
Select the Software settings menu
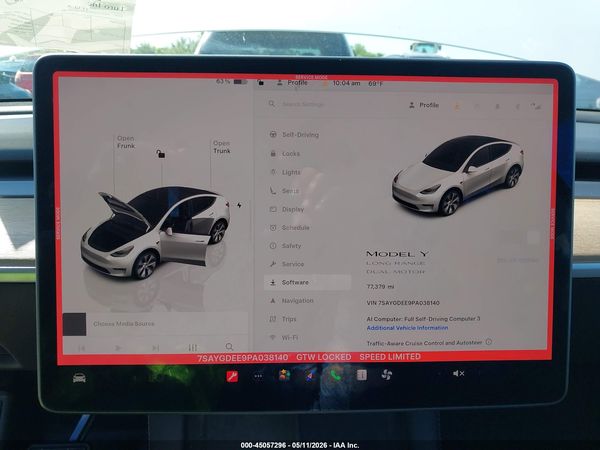308,282
